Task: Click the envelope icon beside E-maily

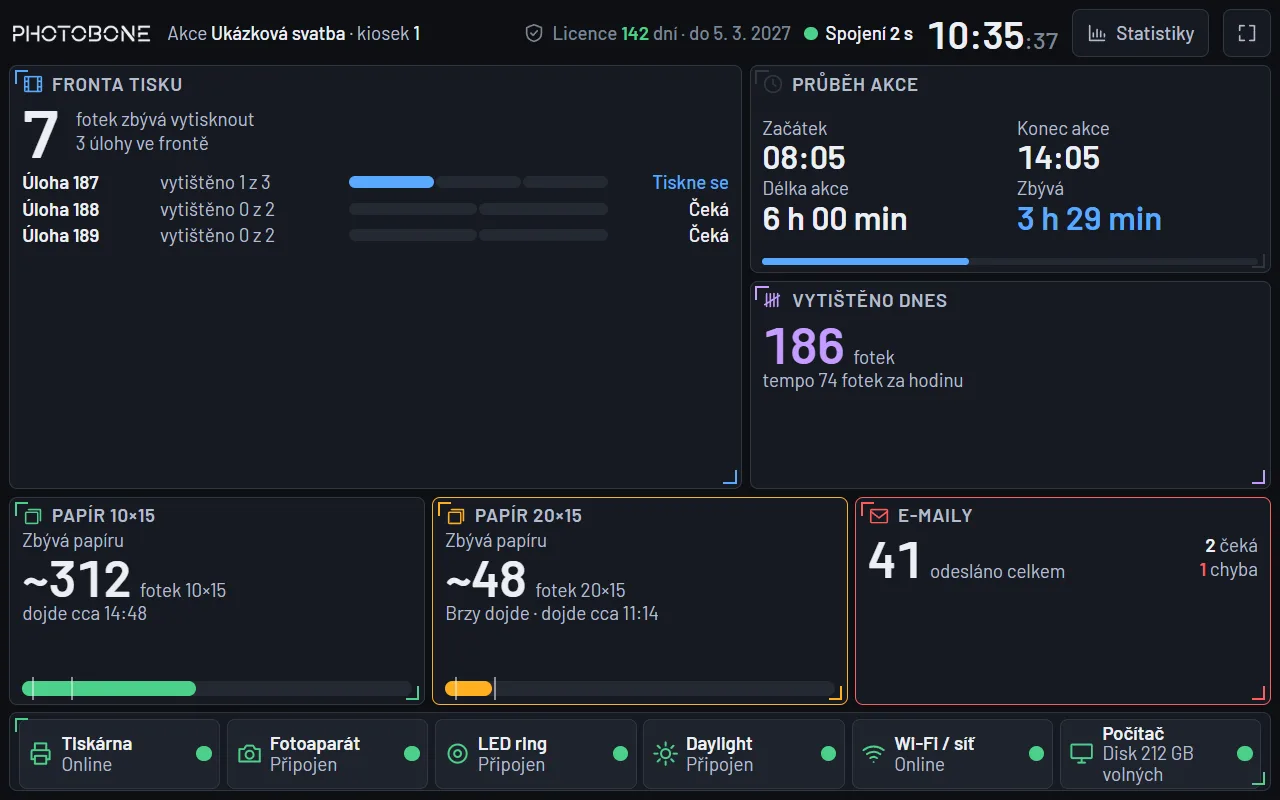Action: (879, 516)
